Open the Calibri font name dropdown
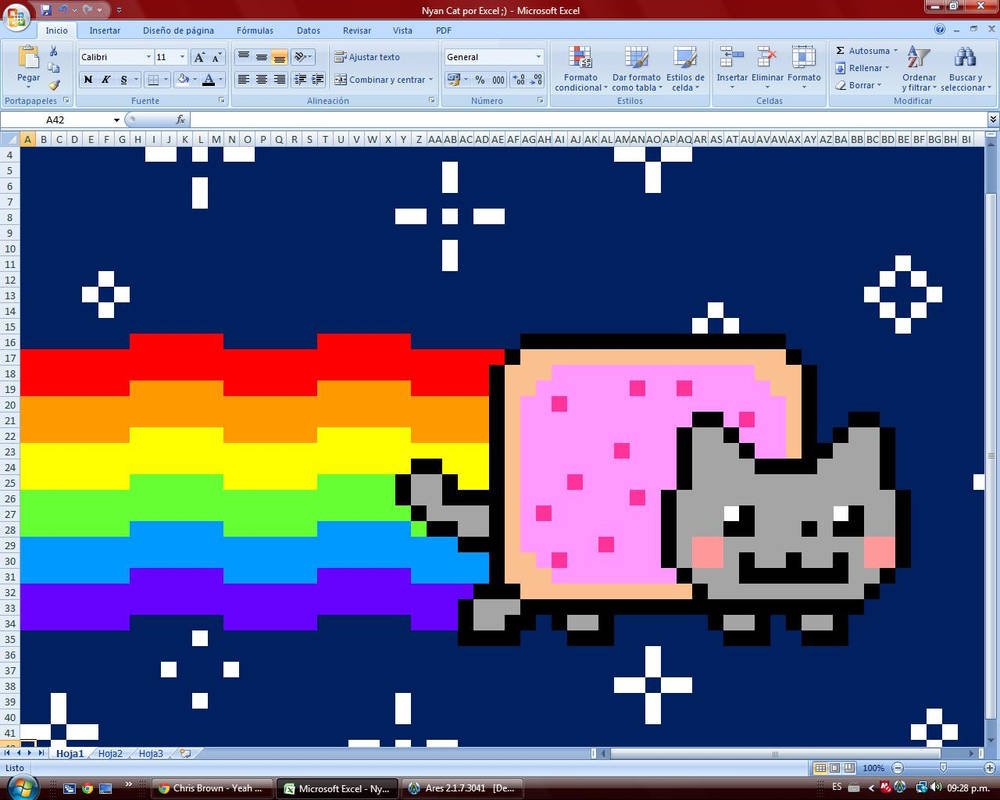This screenshot has width=1000, height=800. point(149,57)
